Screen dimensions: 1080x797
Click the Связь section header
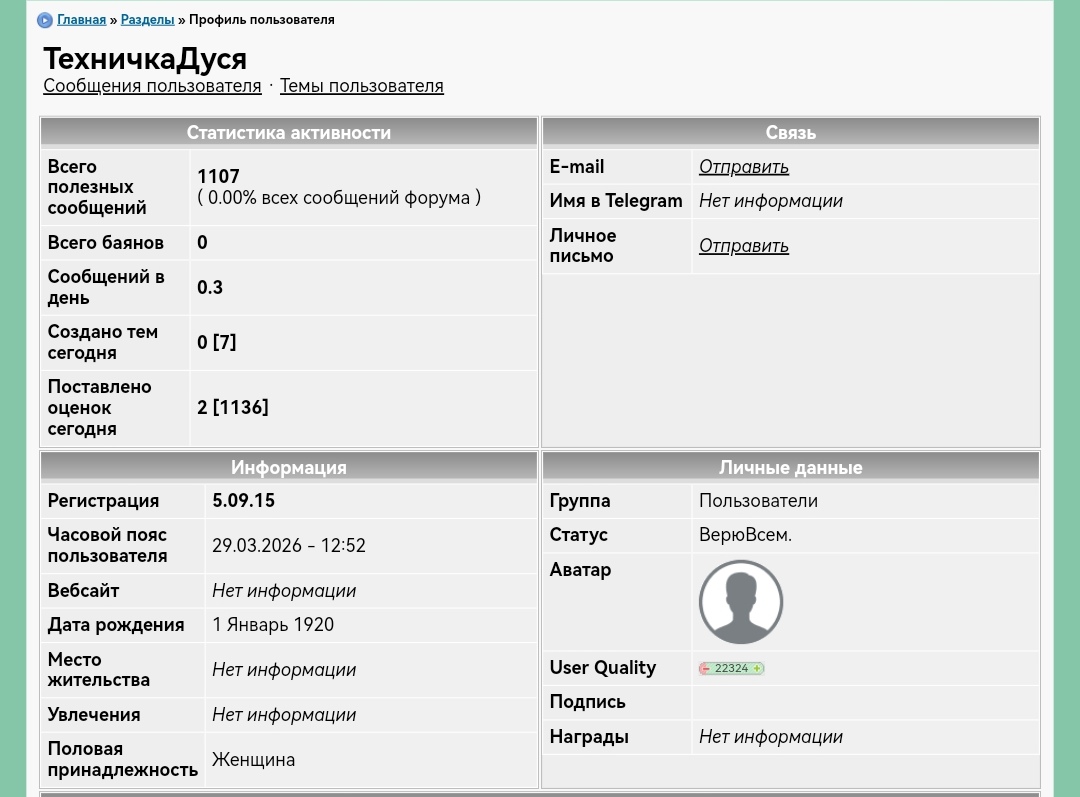click(791, 132)
